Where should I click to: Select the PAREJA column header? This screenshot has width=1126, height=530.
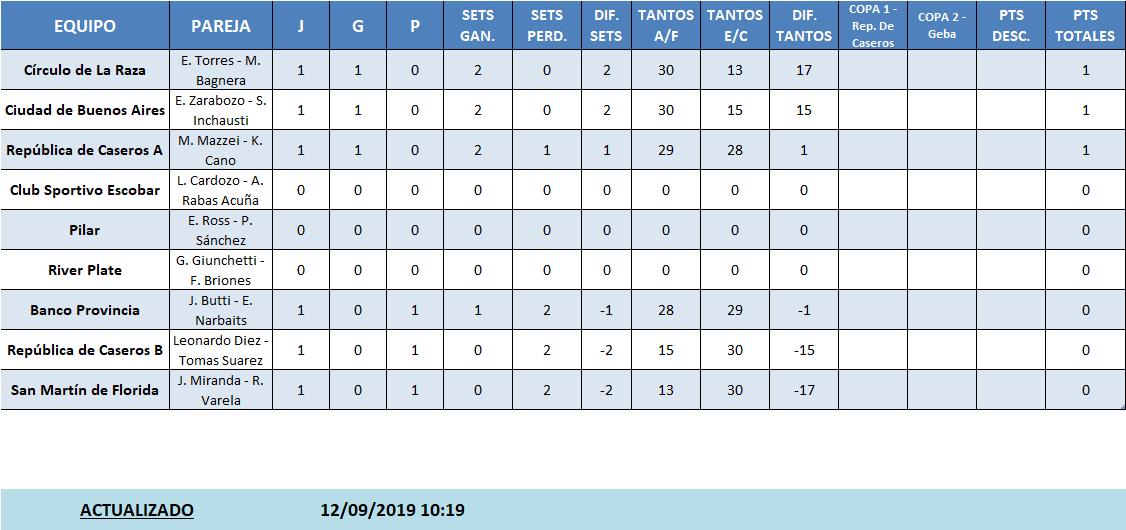coord(220,26)
